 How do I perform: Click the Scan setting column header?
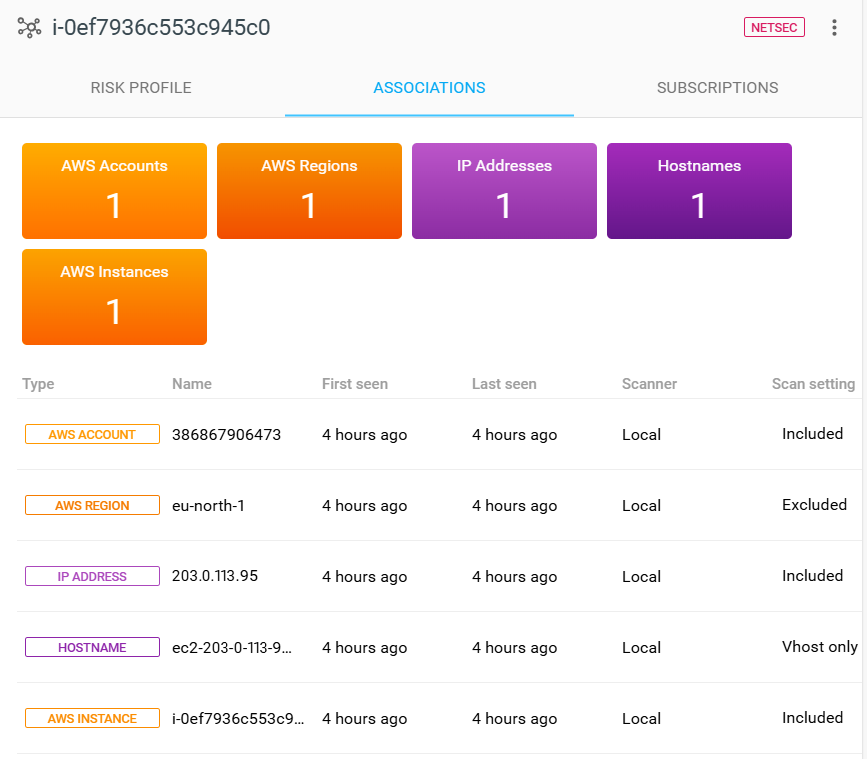point(813,384)
